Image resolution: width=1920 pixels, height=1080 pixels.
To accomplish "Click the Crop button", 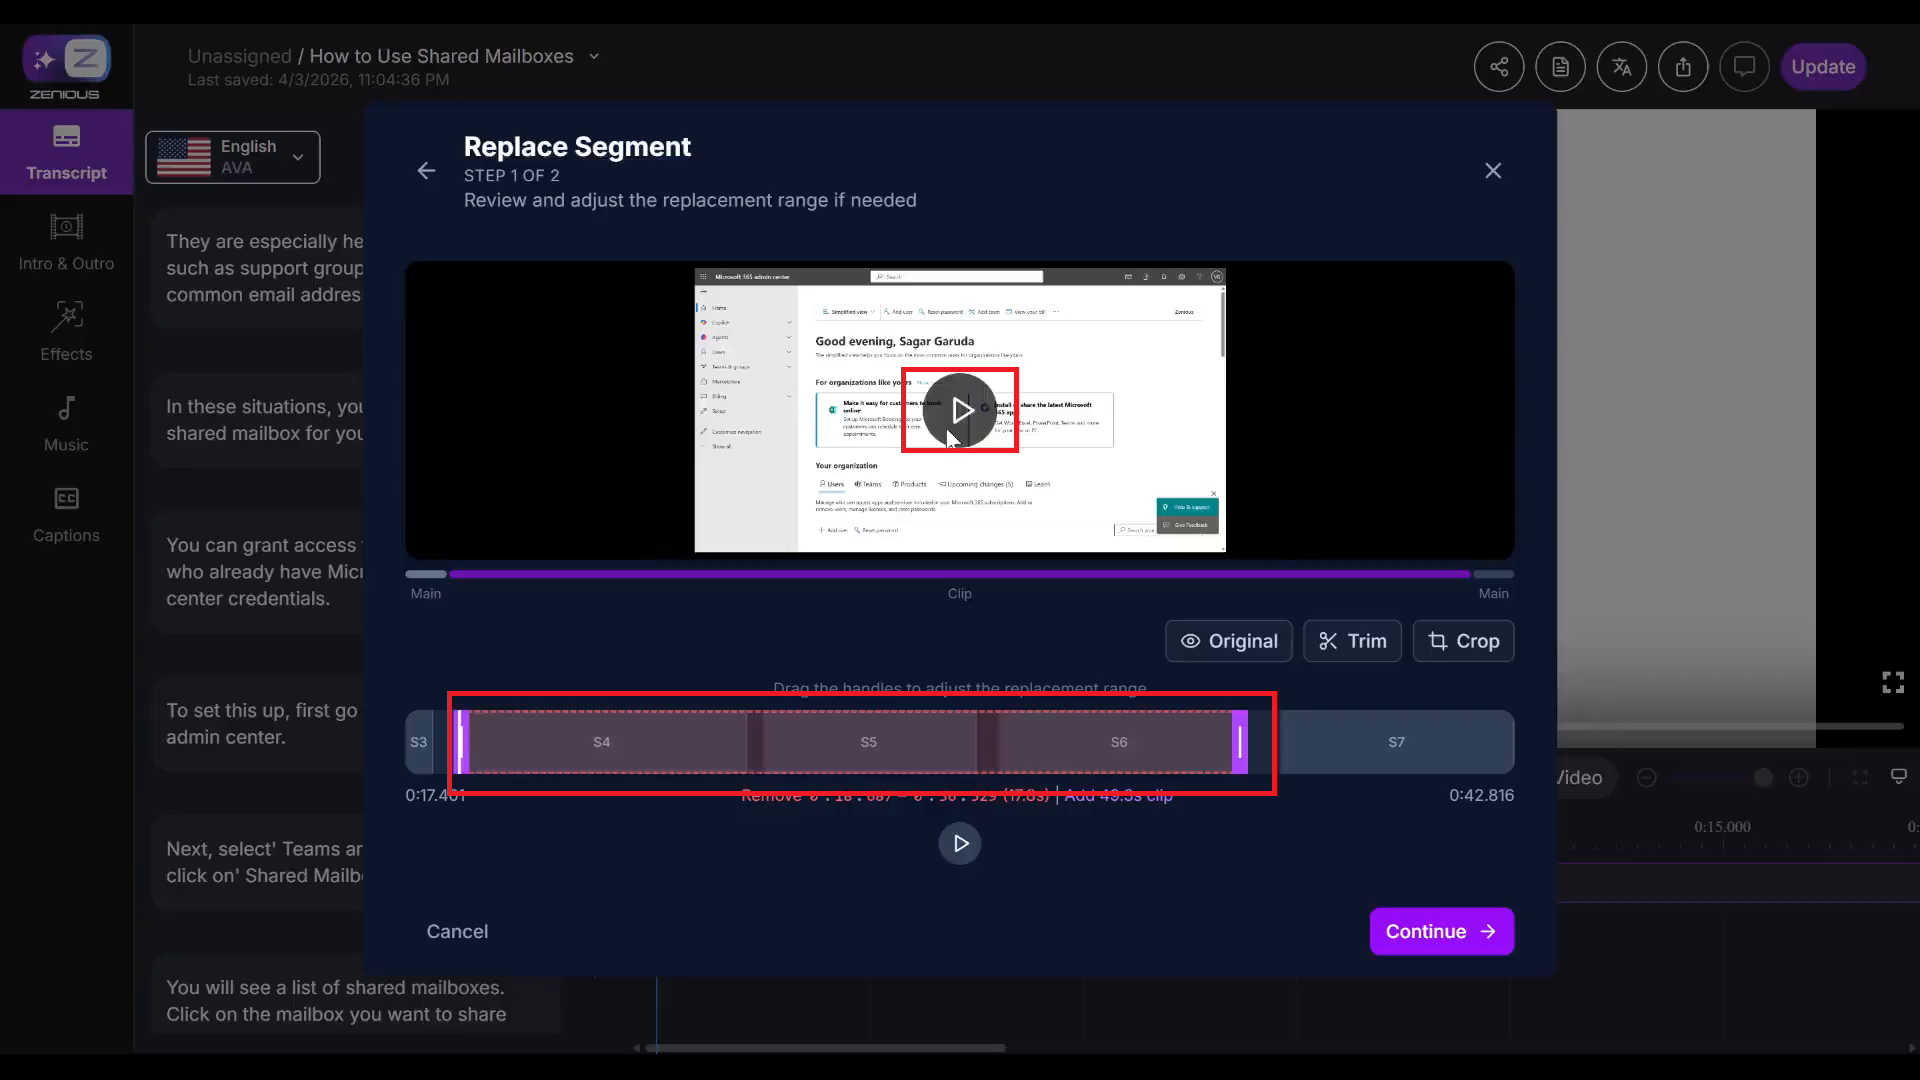I will [1463, 641].
